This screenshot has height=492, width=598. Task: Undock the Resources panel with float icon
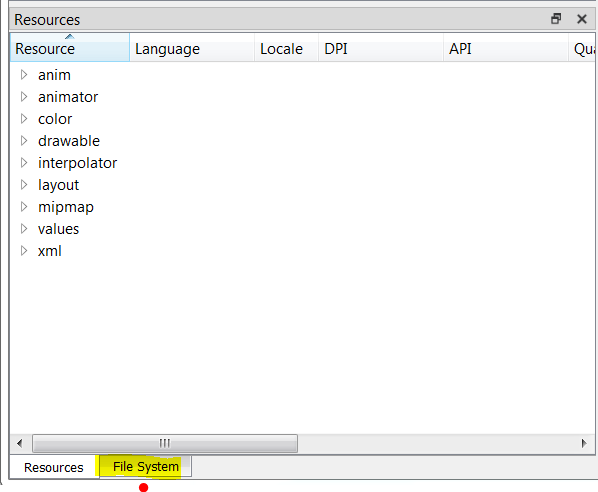click(x=556, y=19)
